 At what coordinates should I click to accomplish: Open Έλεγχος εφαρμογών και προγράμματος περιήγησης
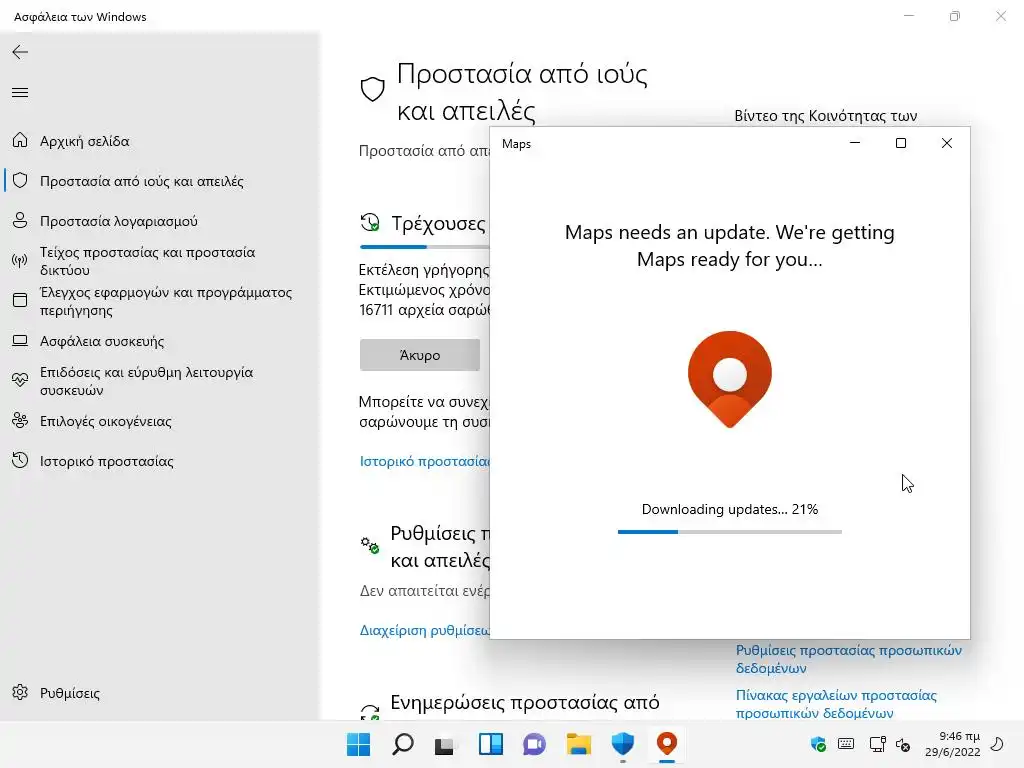pyautogui.click(x=165, y=301)
